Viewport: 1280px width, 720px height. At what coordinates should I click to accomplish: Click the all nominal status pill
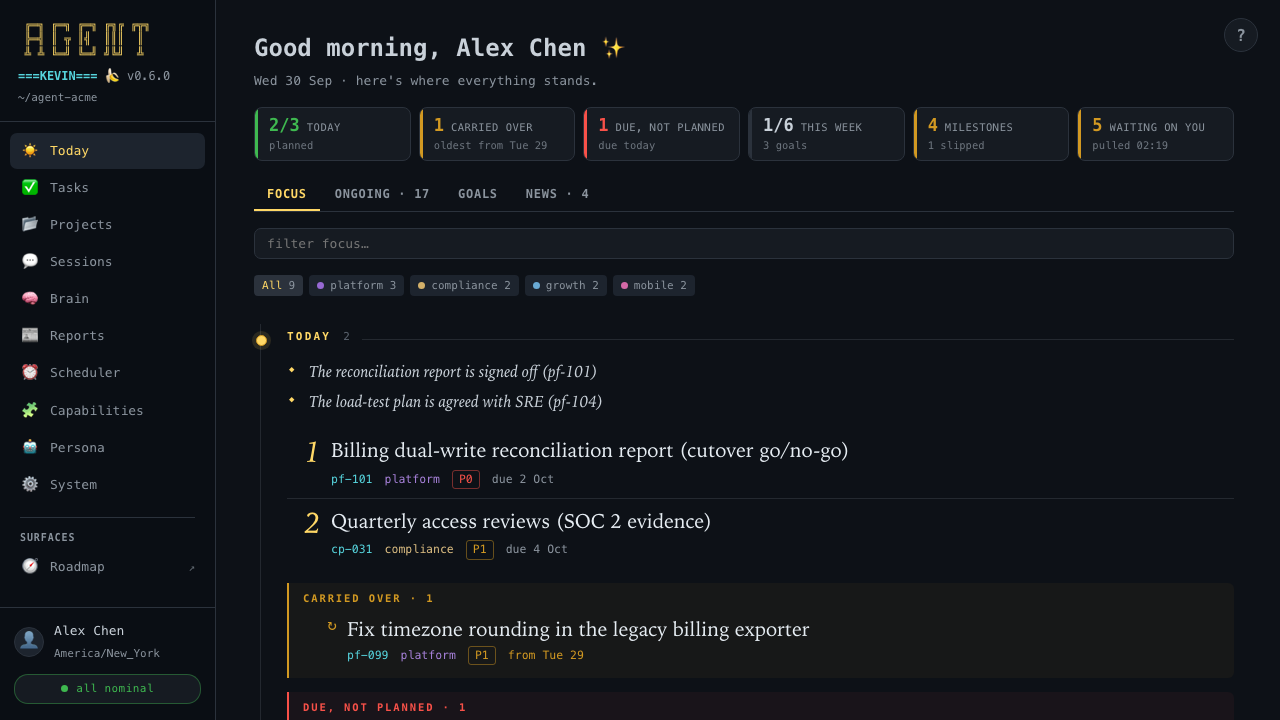tap(107, 689)
